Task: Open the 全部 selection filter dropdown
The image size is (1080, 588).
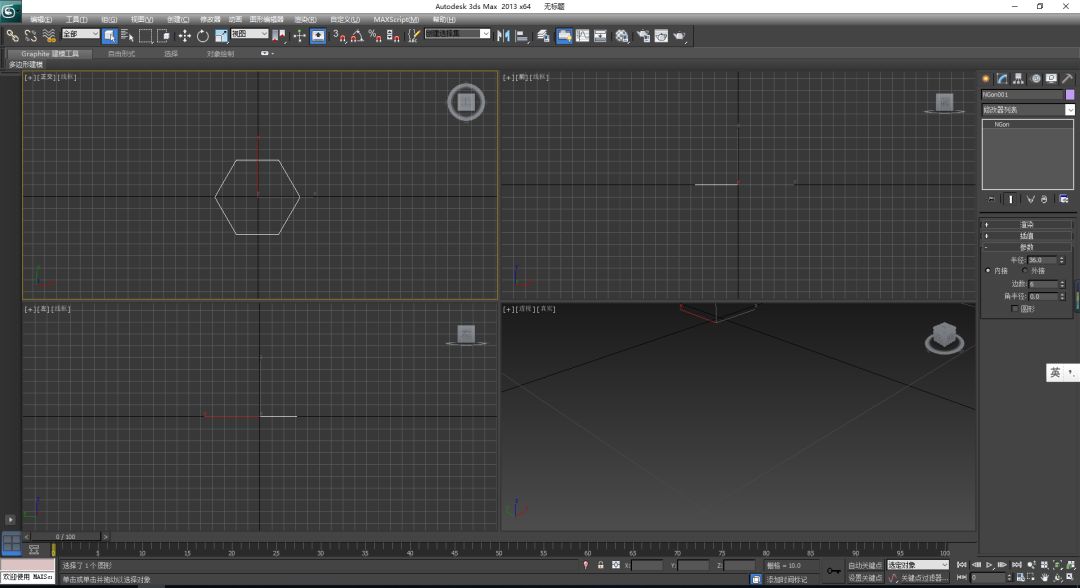Action: (81, 34)
